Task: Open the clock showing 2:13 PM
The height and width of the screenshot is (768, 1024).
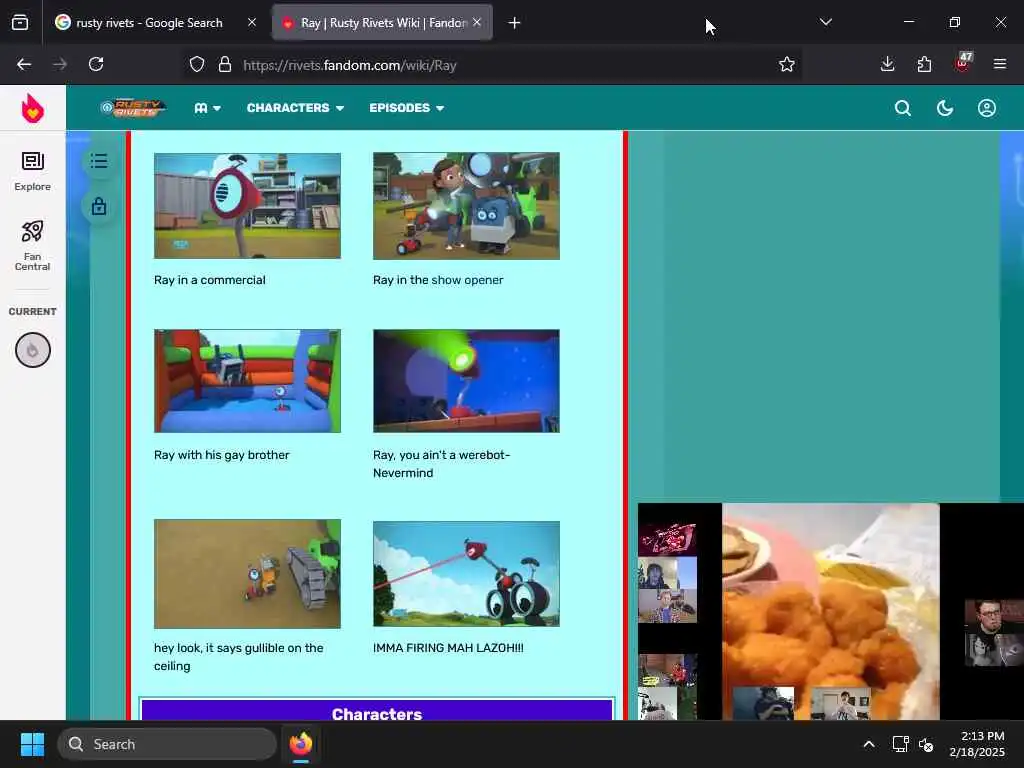Action: coord(977,744)
